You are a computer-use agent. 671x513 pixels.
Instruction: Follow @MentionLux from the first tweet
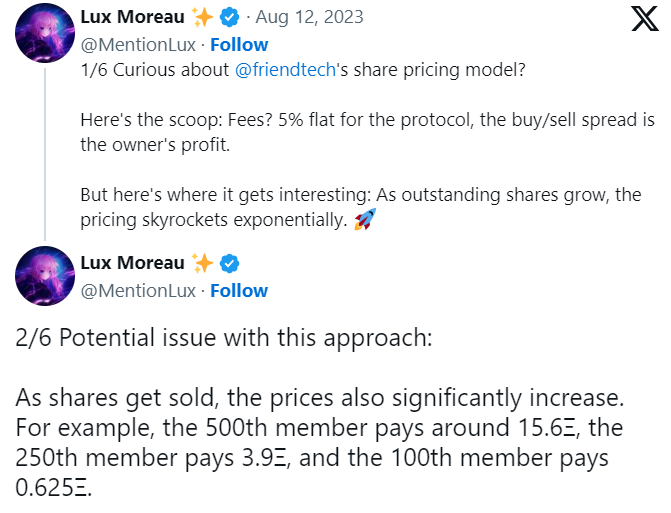239,44
